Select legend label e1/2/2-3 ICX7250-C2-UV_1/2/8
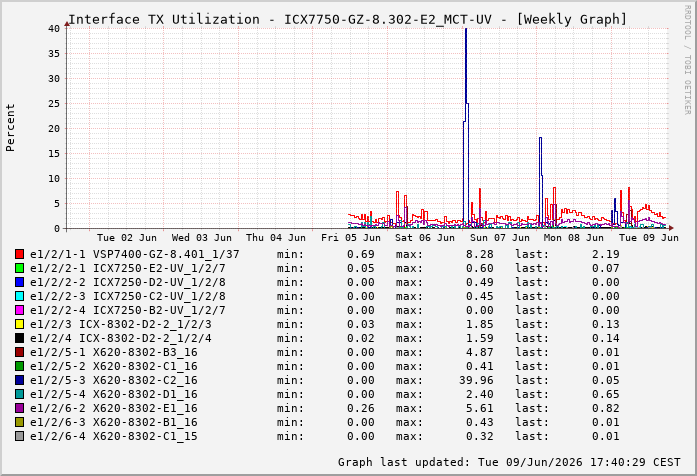The height and width of the screenshot is (476, 697). pos(128,296)
